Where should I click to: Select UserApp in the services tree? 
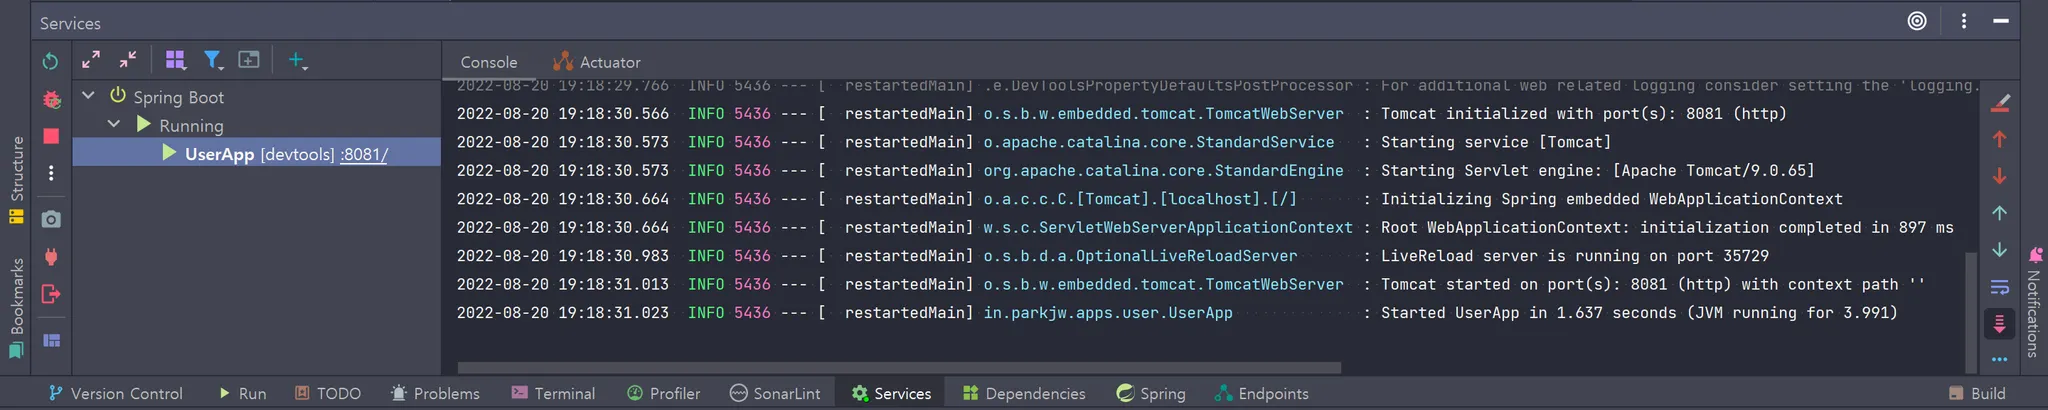click(219, 154)
